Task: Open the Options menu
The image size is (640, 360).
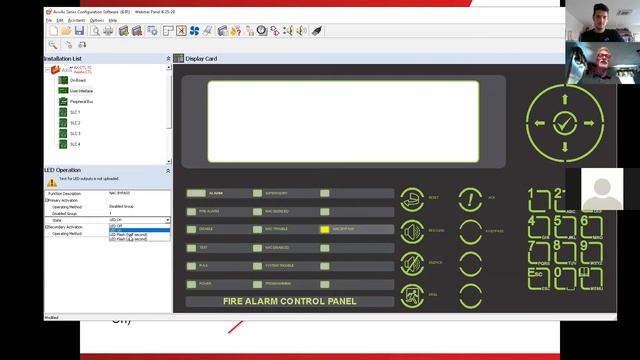Action: click(97, 20)
